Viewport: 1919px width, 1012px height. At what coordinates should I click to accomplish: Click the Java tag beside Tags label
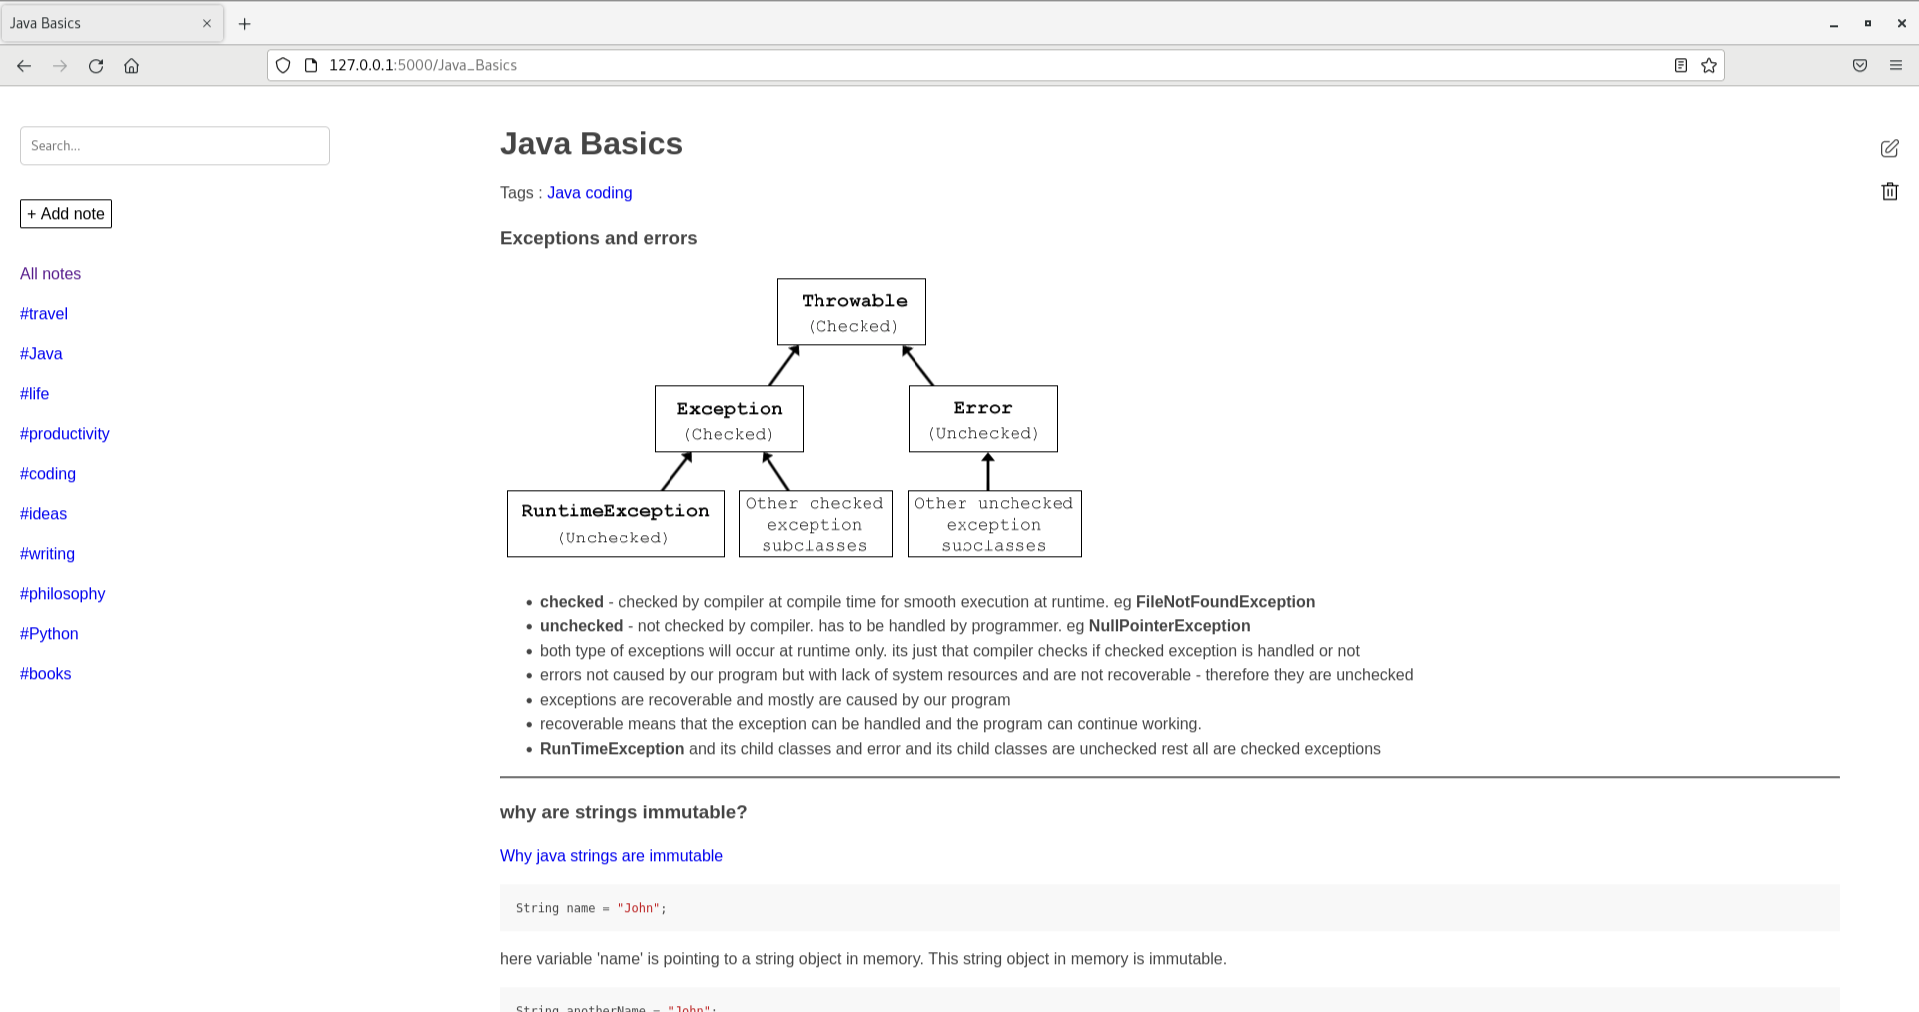click(564, 193)
